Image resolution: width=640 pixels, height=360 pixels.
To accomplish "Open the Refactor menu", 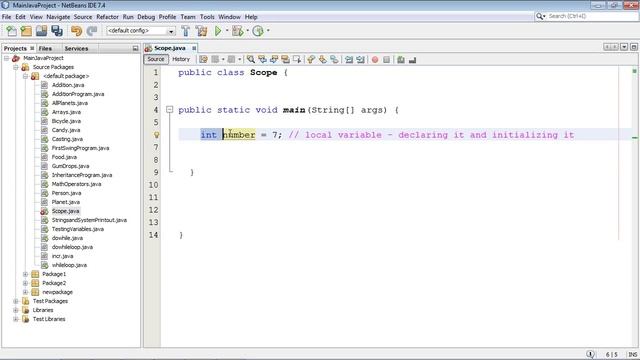I will coord(107,17).
